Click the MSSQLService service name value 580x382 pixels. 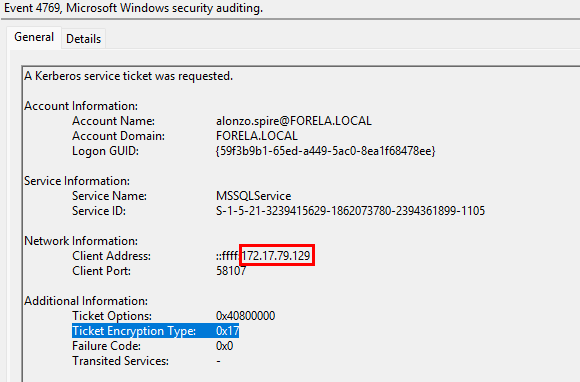(x=253, y=196)
